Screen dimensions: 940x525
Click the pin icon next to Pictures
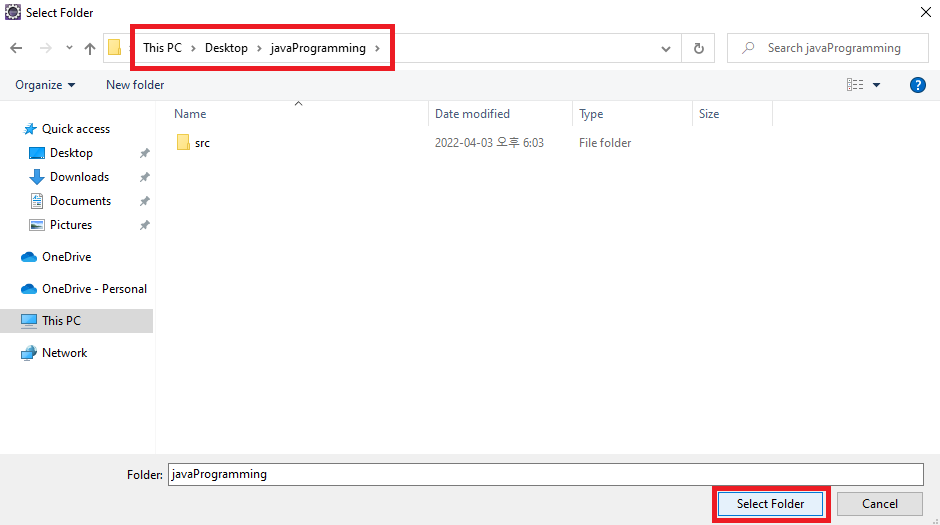144,225
